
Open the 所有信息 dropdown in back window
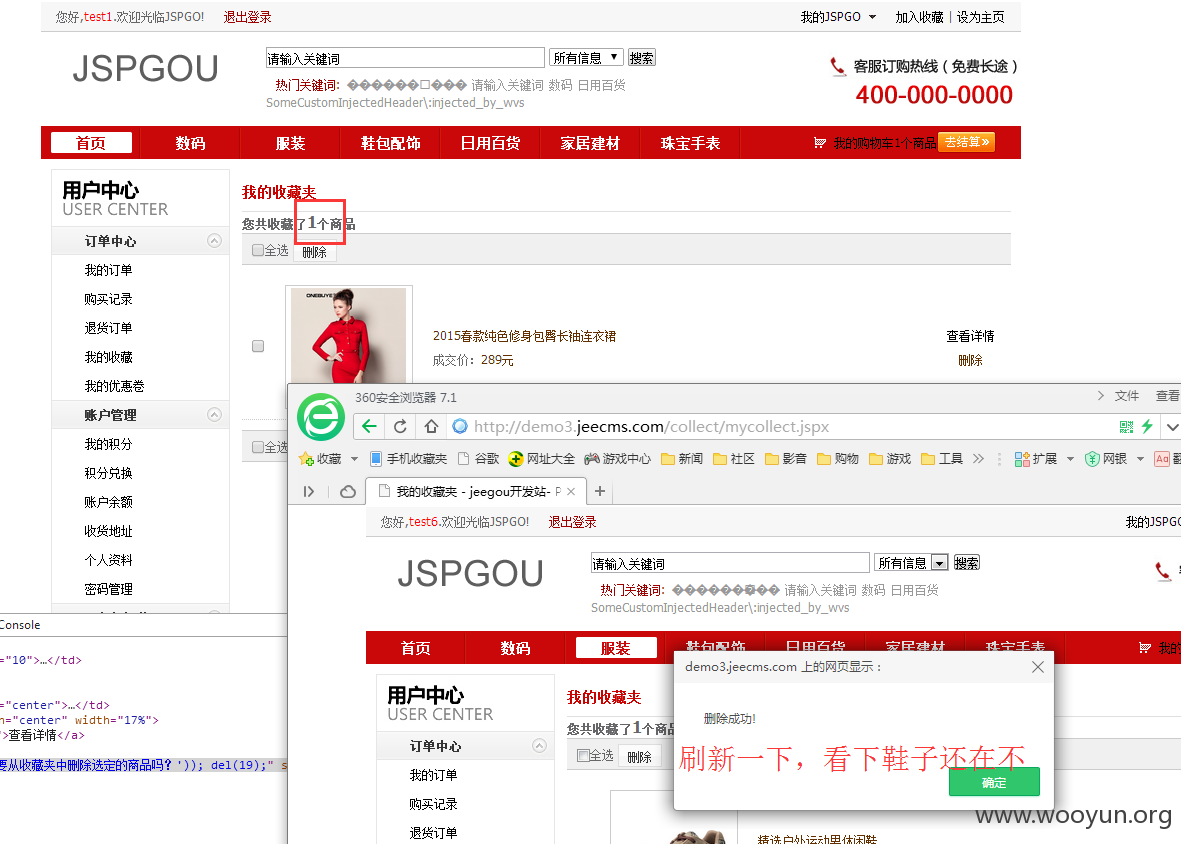(586, 57)
